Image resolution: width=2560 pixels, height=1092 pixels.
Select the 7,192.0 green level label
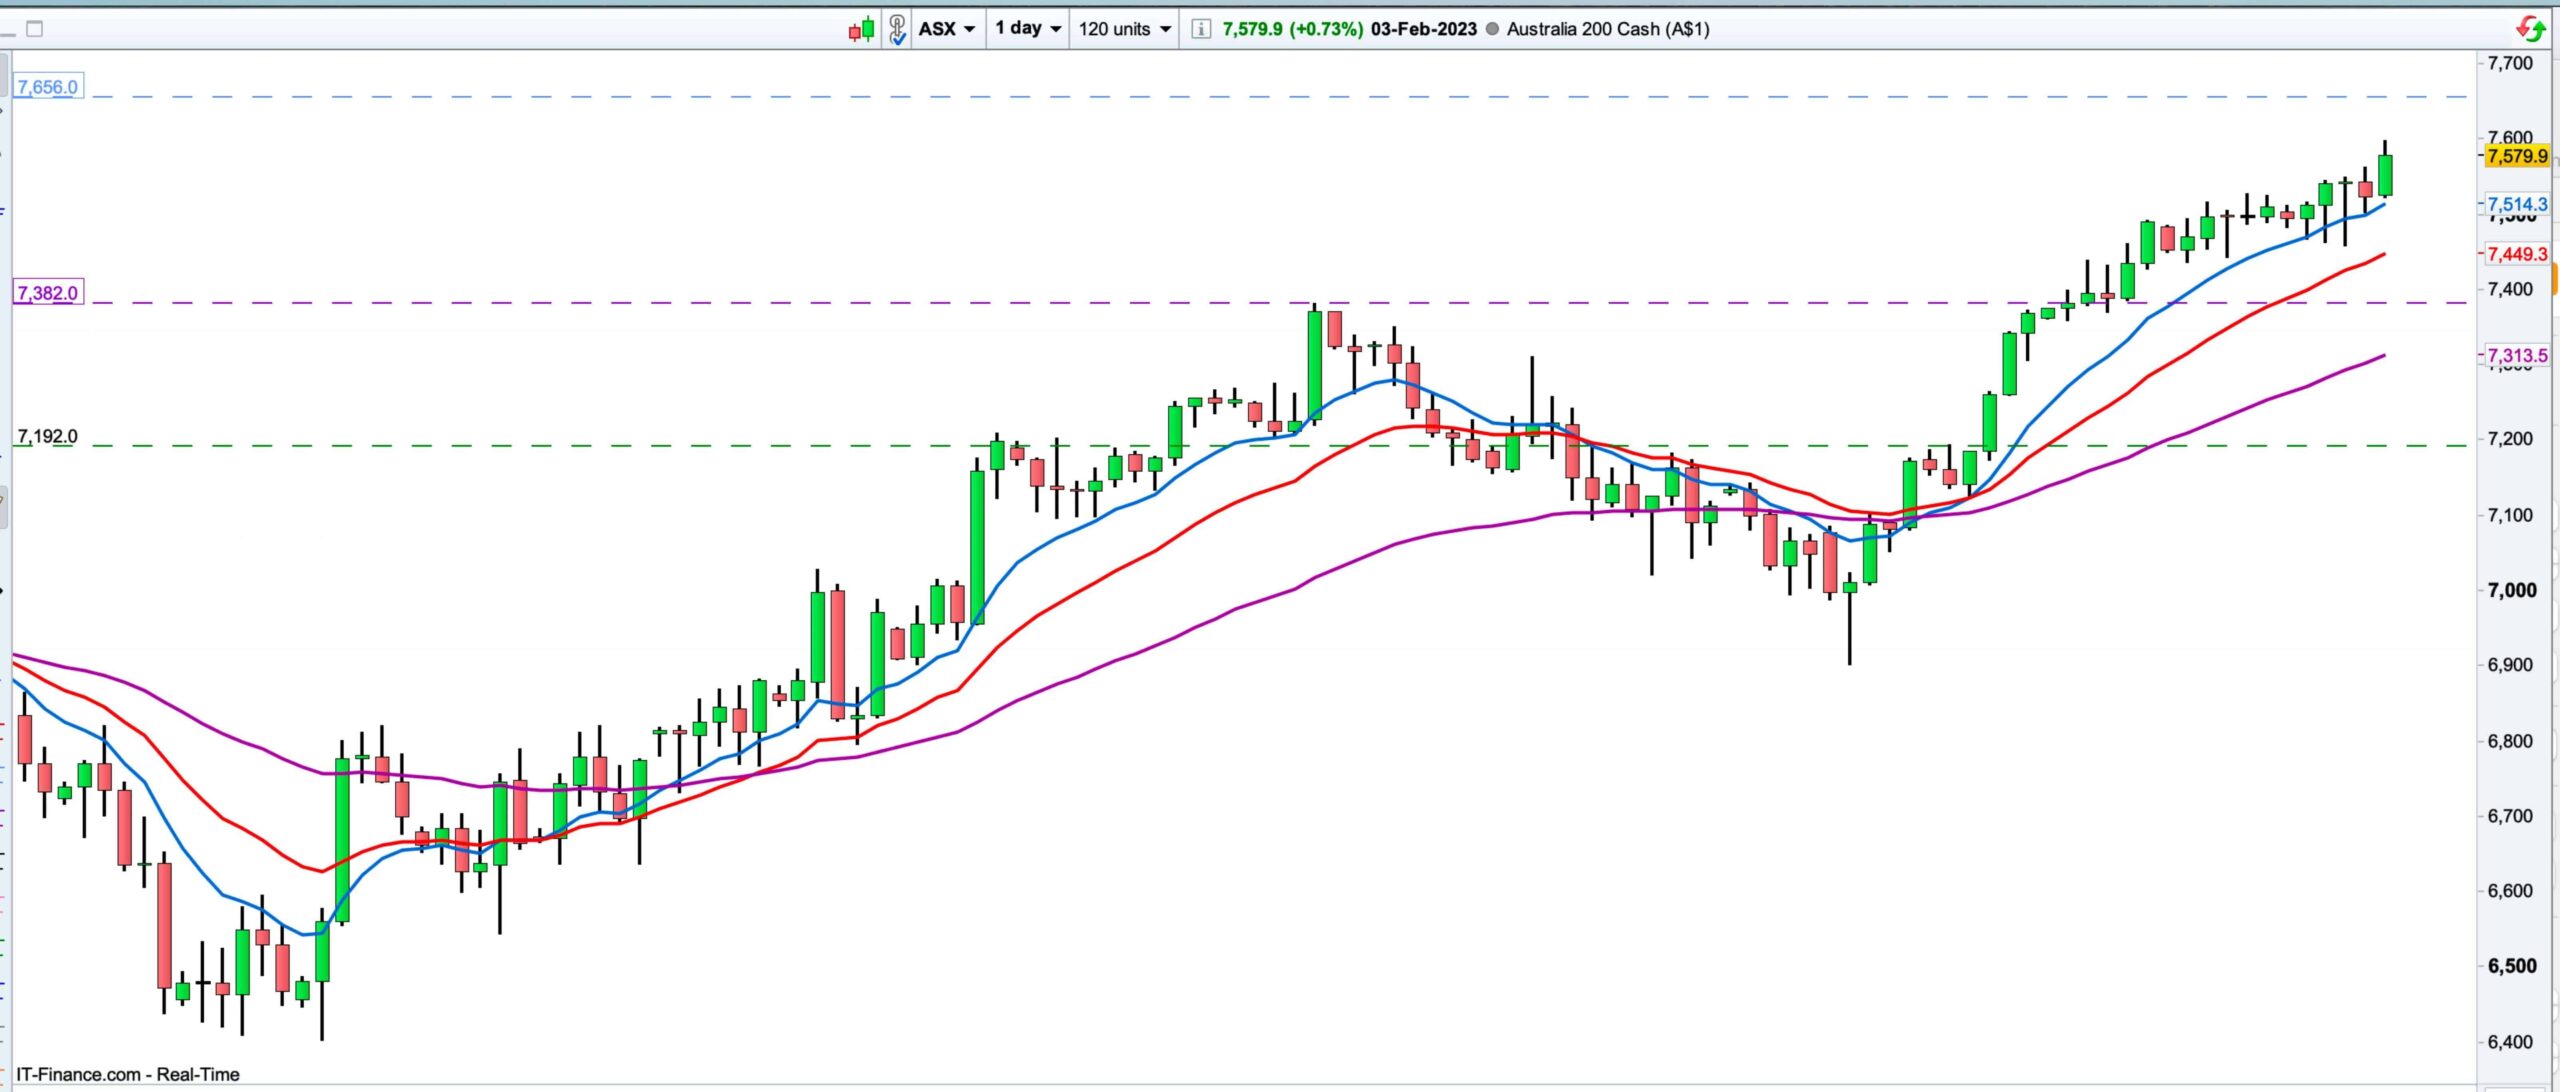[47, 437]
